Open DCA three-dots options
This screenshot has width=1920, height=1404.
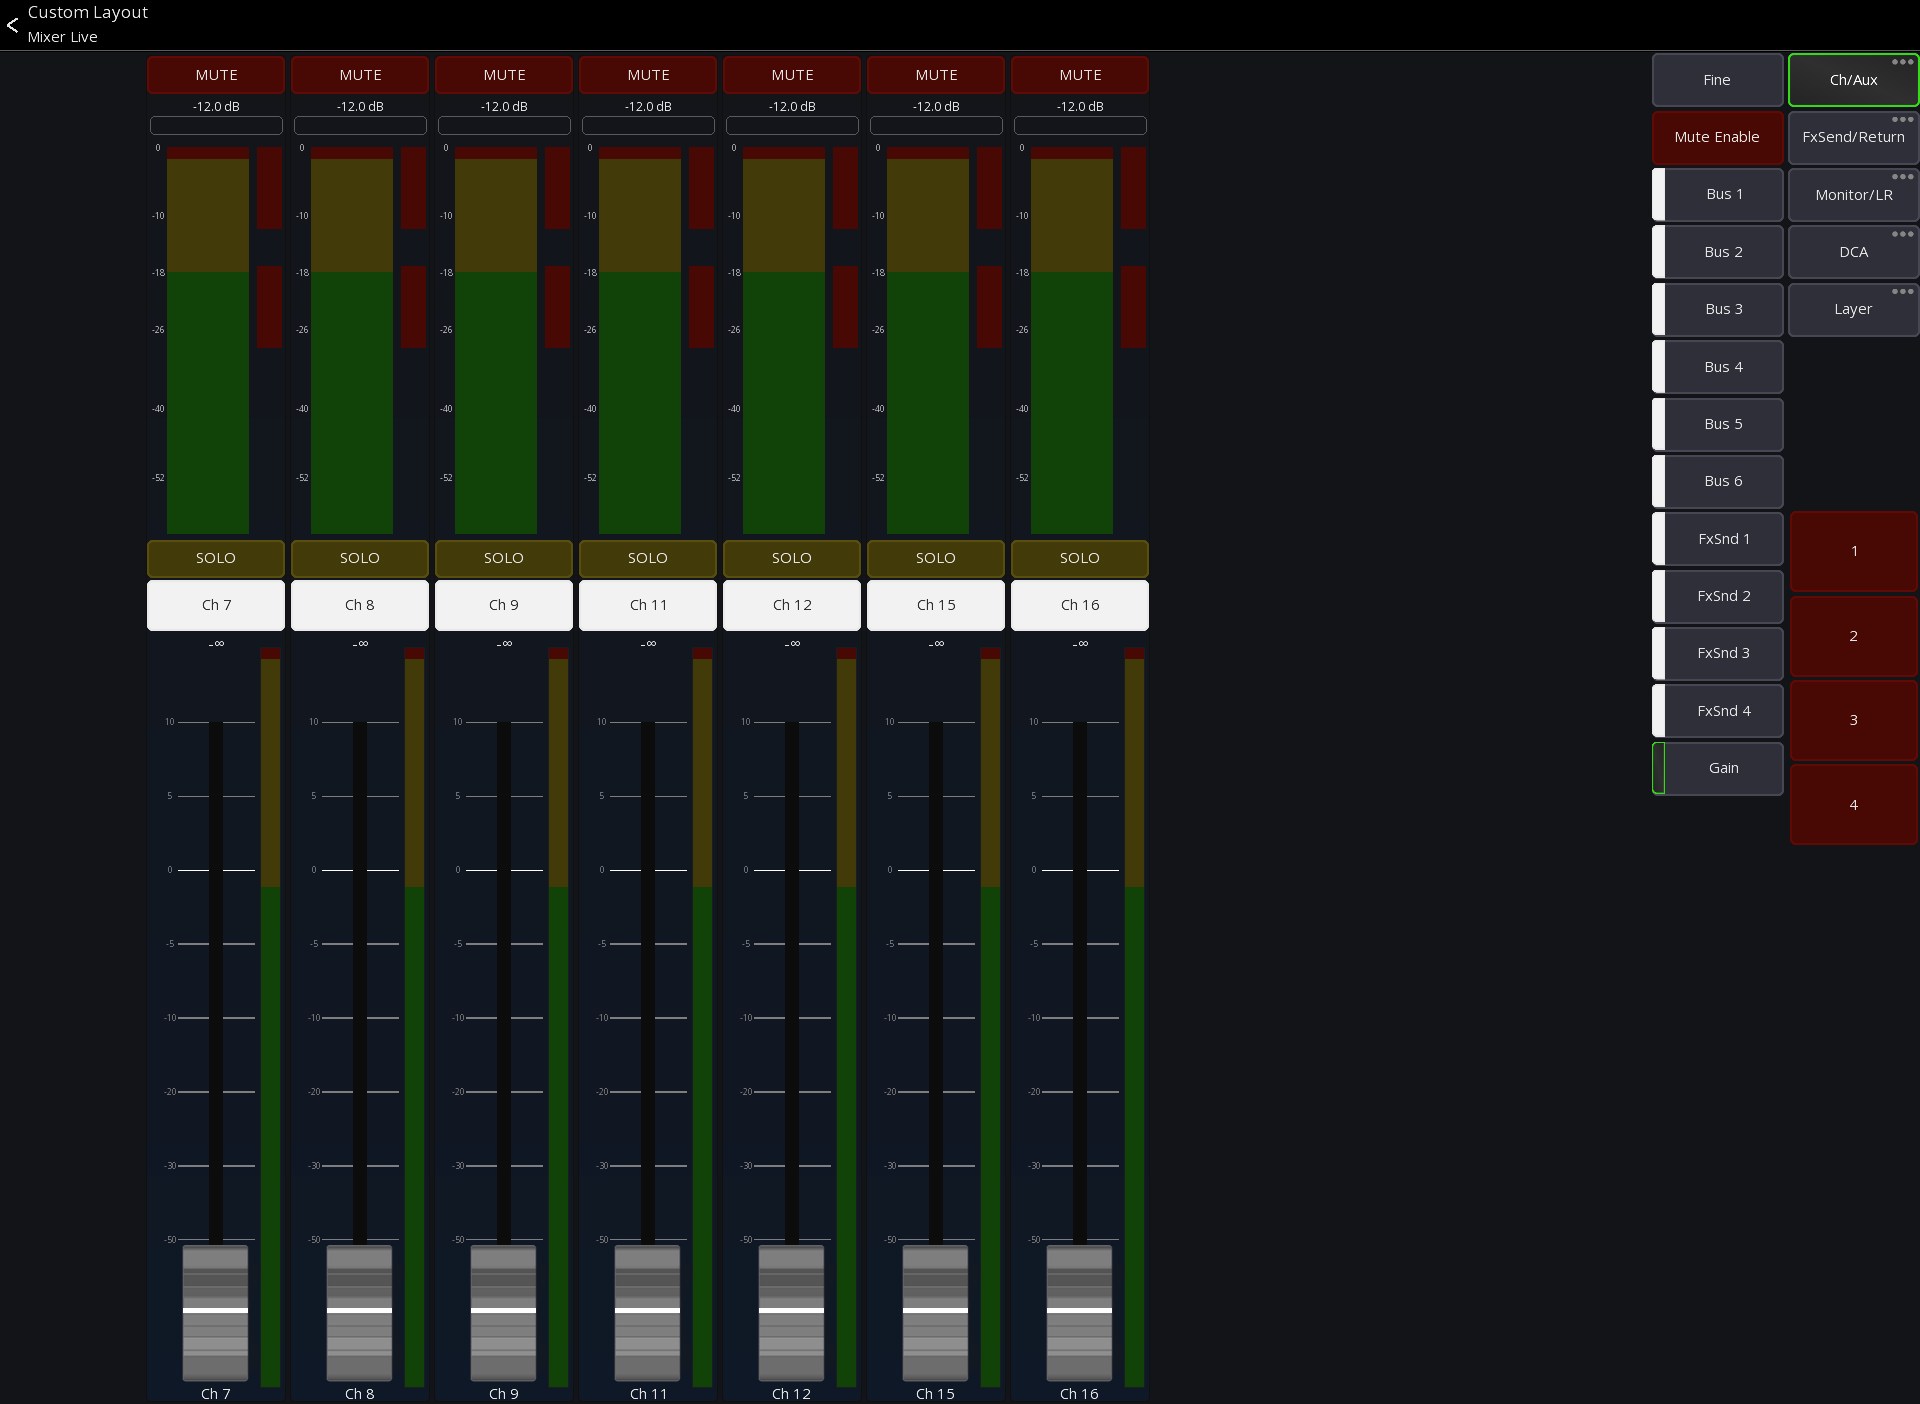[1902, 234]
